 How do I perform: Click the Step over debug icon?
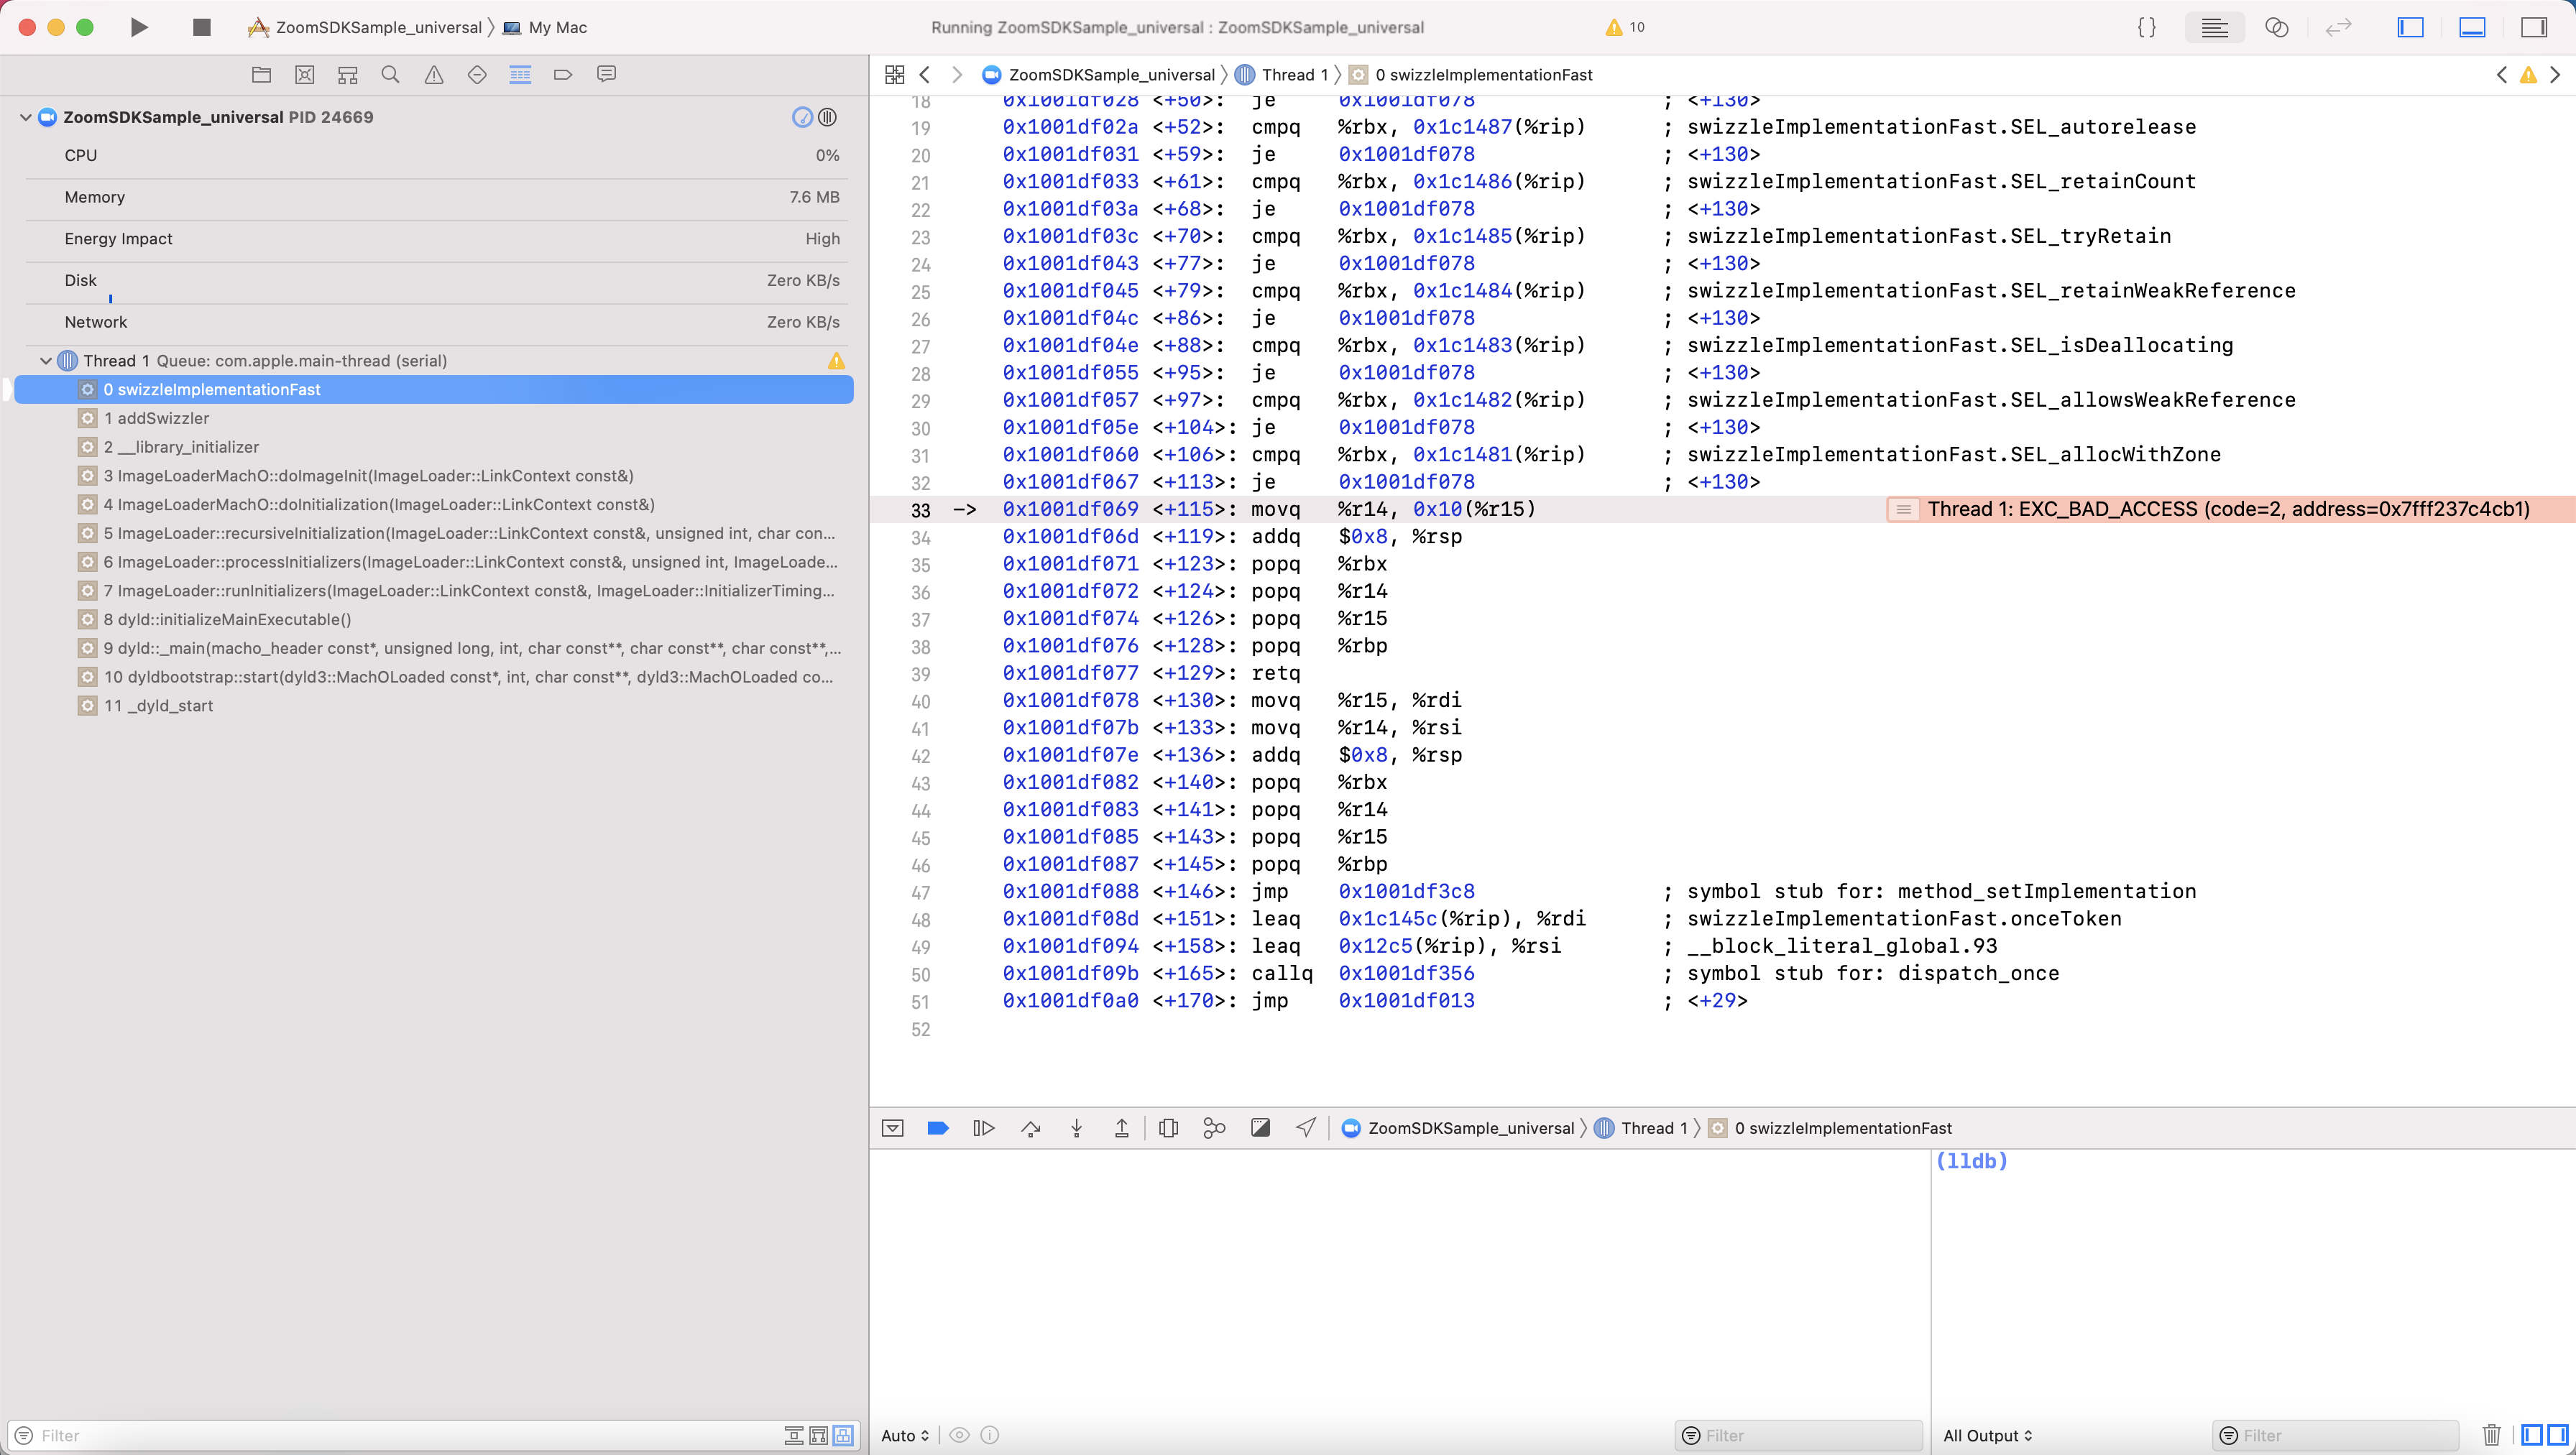pyautogui.click(x=1031, y=1128)
